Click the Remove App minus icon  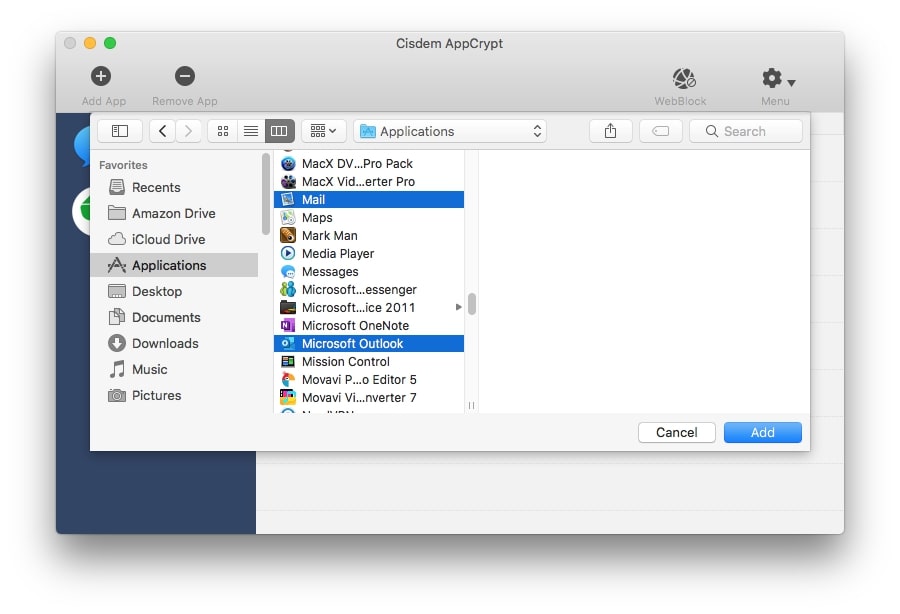coord(185,76)
